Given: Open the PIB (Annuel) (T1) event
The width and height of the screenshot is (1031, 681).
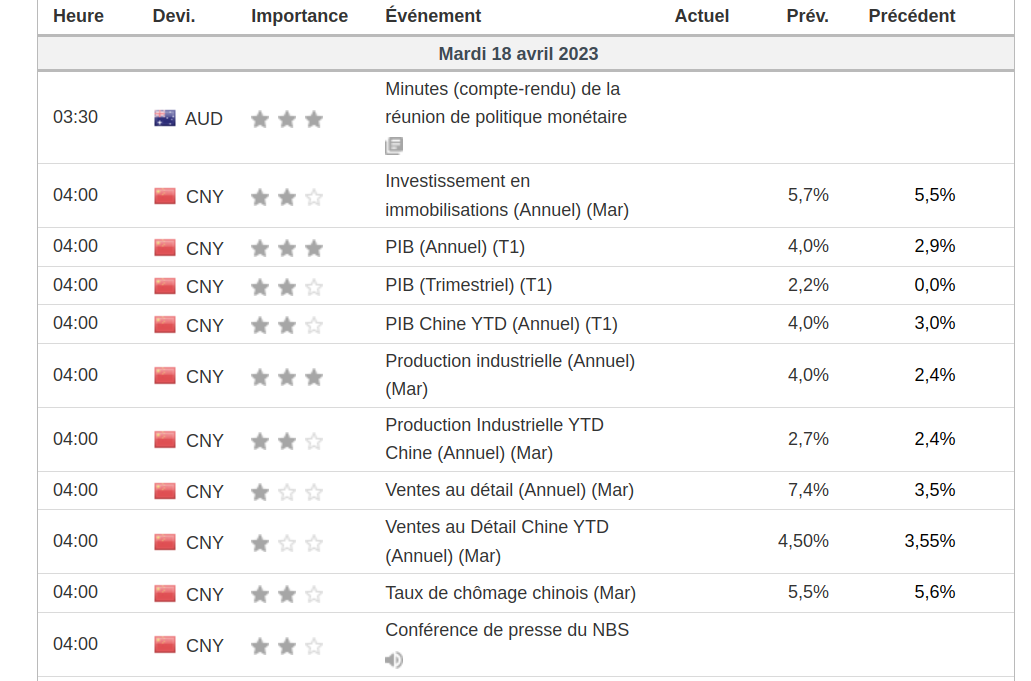Looking at the screenshot, I should (455, 247).
